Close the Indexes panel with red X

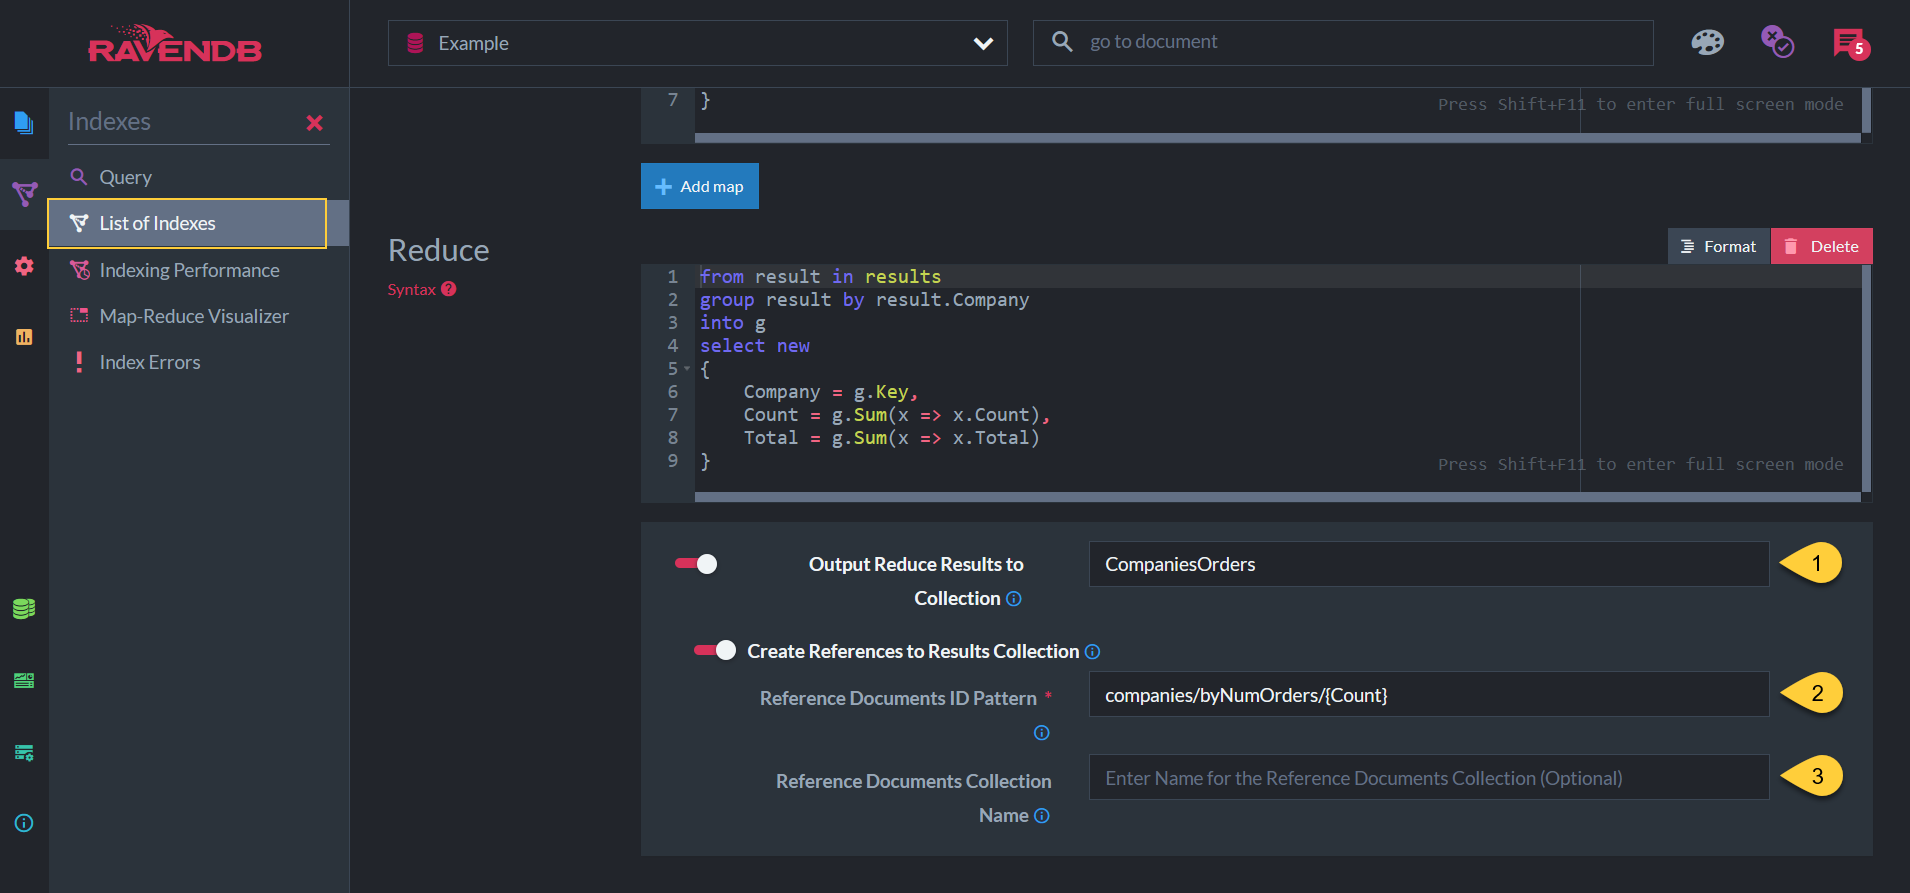click(x=314, y=123)
